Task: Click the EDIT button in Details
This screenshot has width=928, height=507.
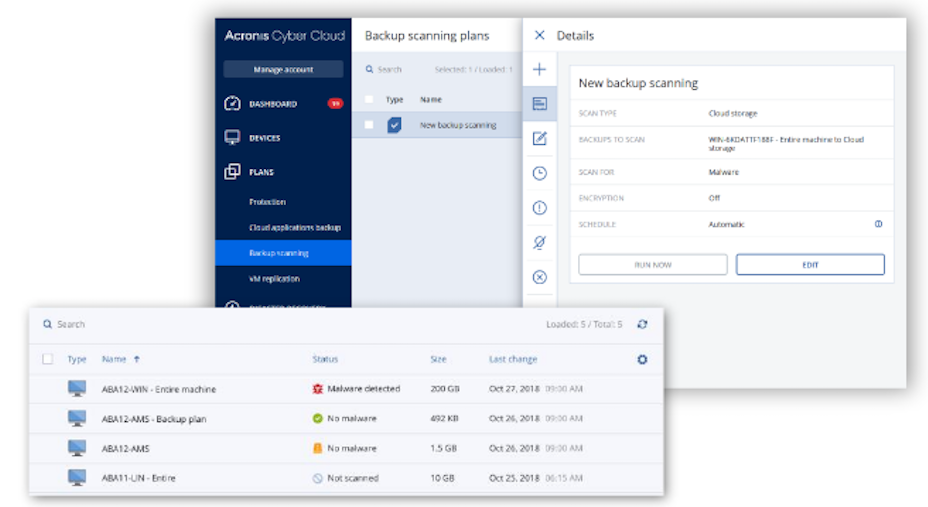Action: pyautogui.click(x=810, y=265)
